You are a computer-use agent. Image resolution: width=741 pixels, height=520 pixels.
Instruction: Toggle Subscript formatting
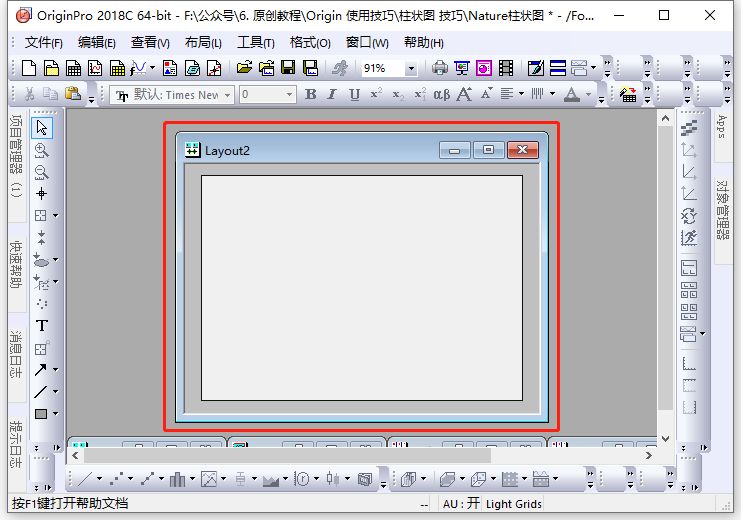point(398,95)
